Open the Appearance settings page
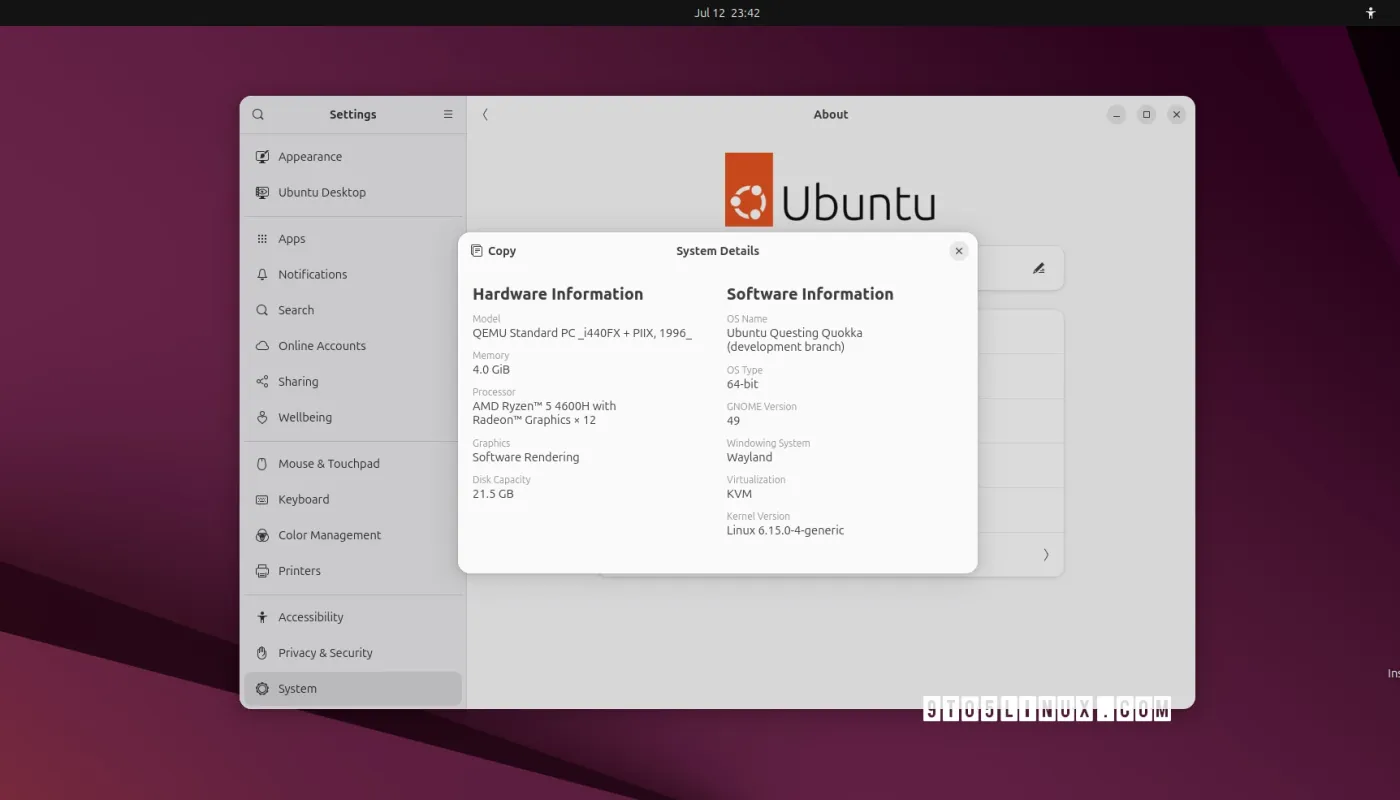The height and width of the screenshot is (800, 1400). [353, 157]
